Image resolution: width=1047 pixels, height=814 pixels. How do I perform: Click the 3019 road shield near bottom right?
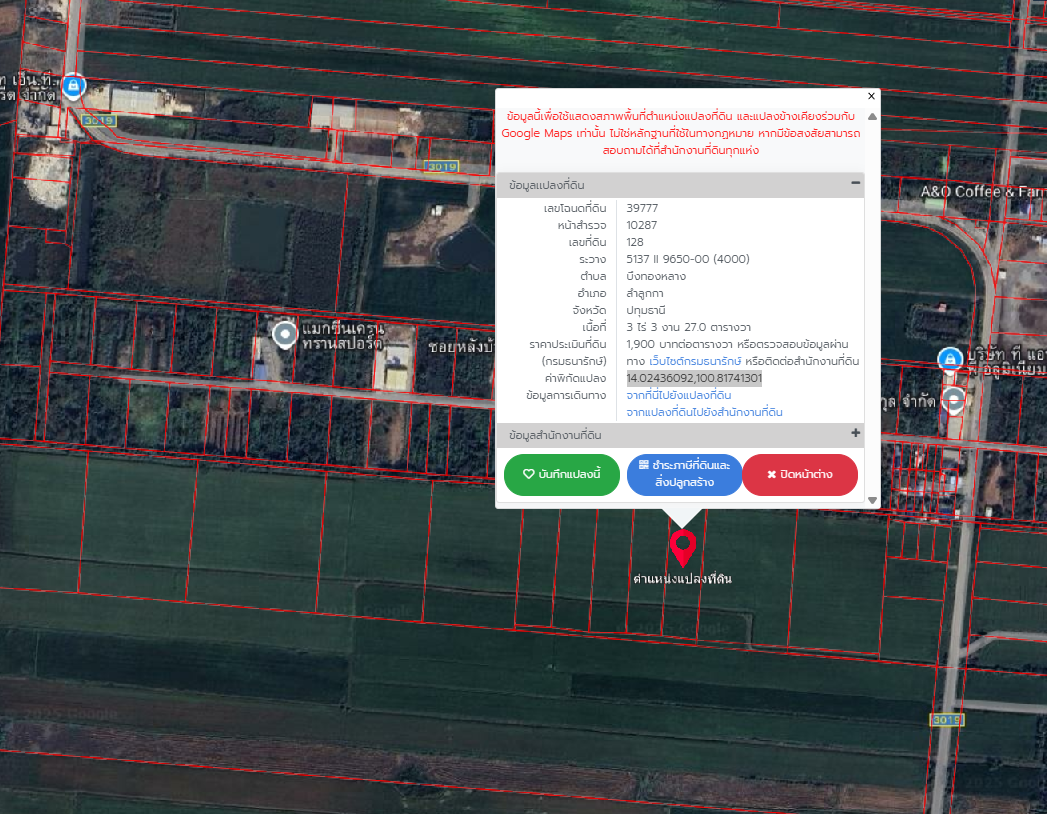click(x=947, y=720)
